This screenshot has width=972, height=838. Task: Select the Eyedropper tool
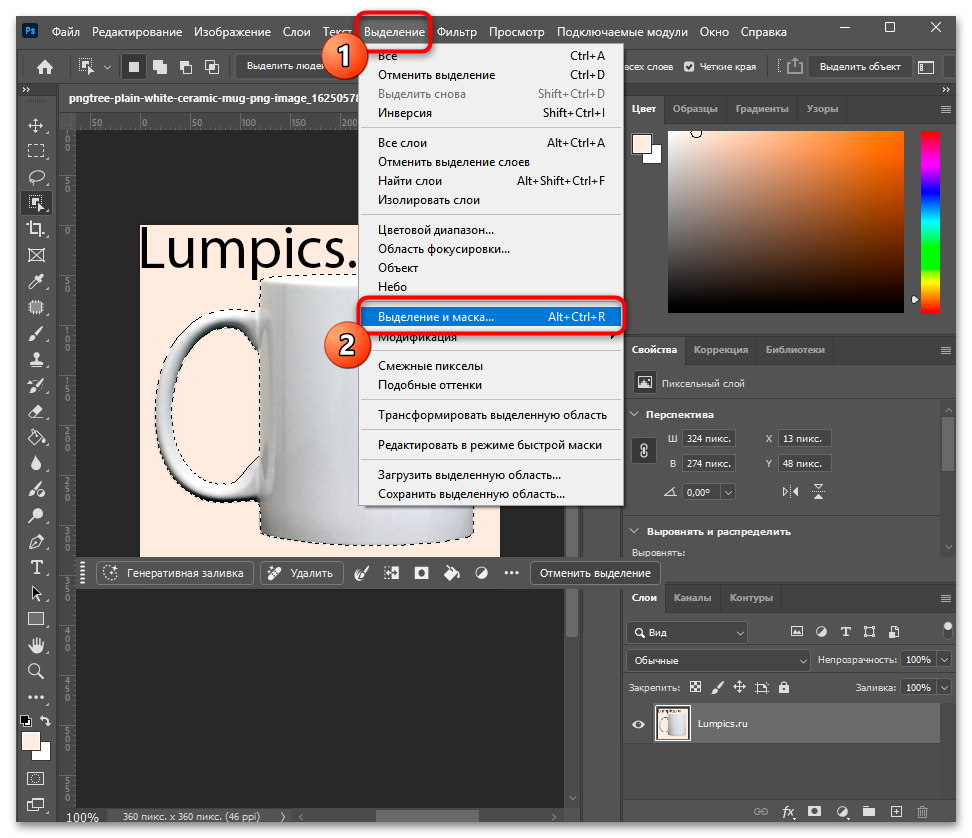point(36,281)
